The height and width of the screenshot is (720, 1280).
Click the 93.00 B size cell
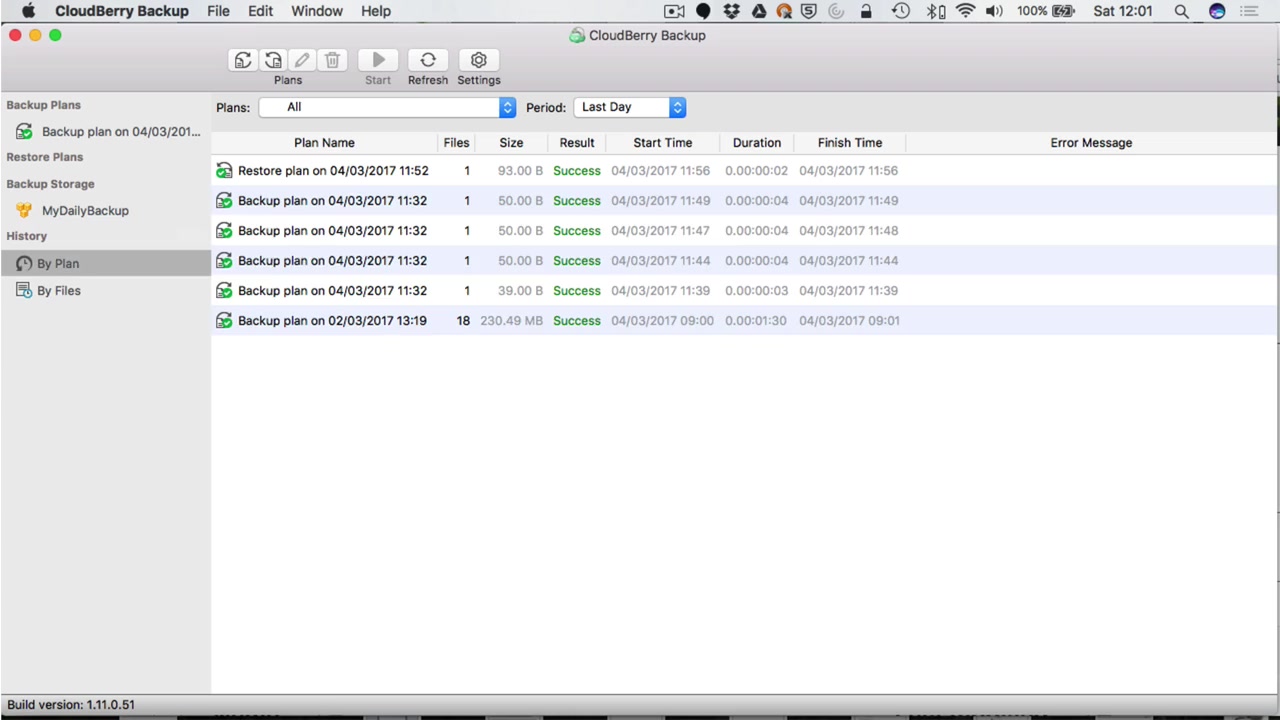point(520,171)
